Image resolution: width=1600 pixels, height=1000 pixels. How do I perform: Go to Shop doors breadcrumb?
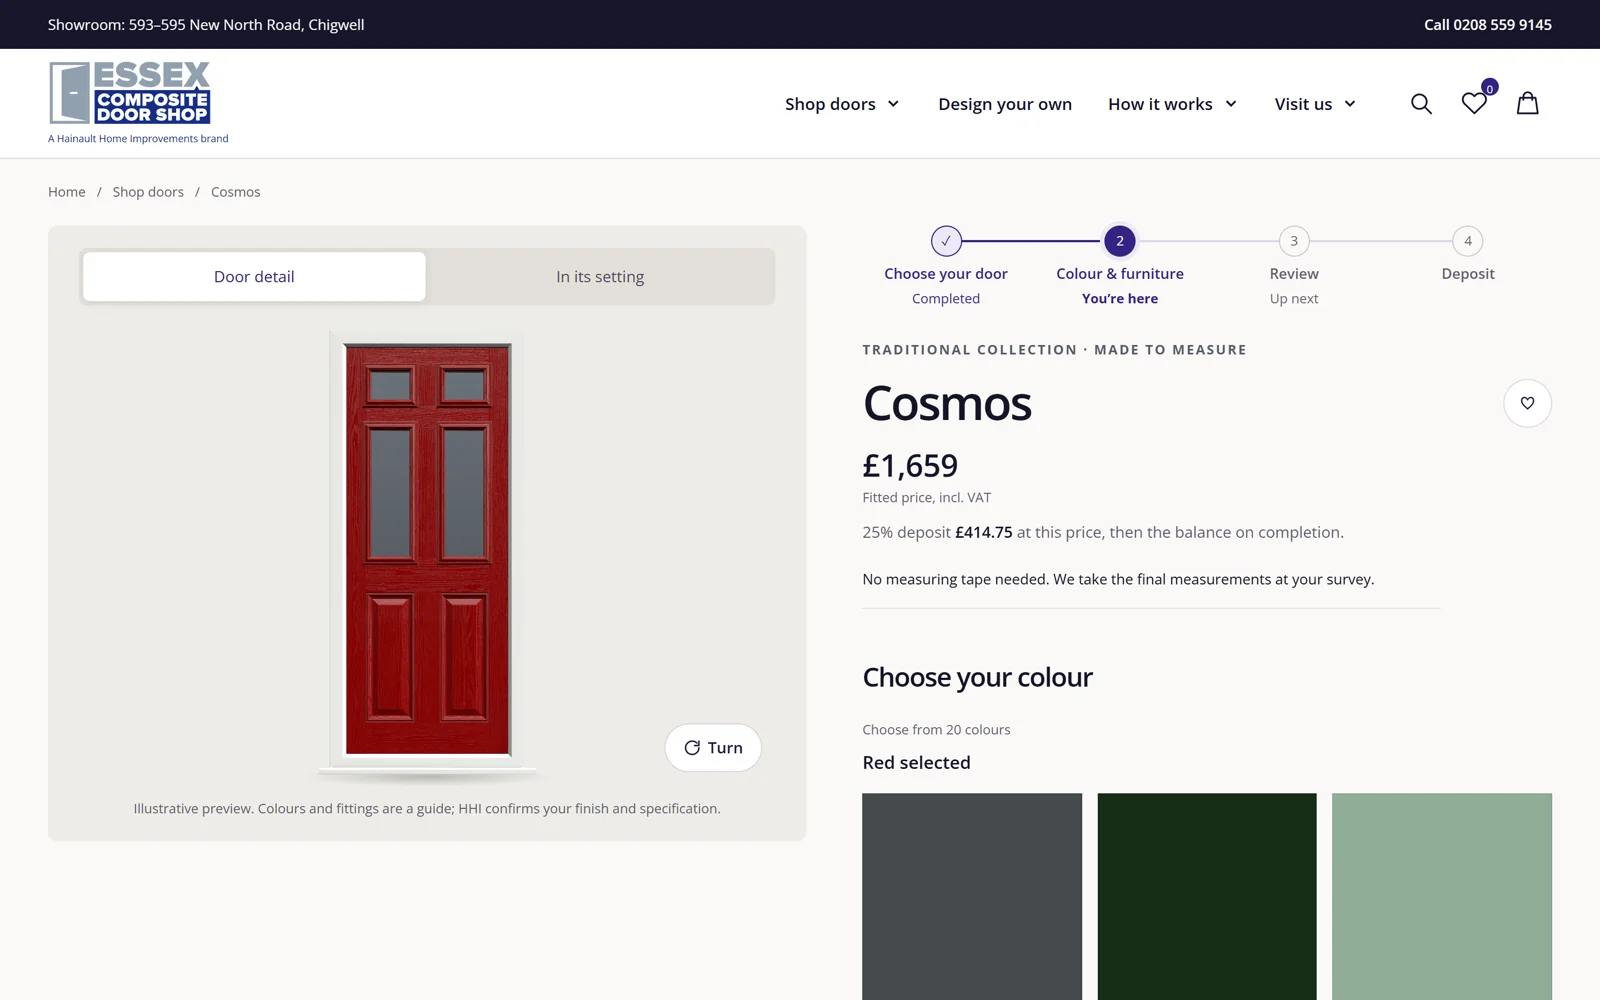point(148,192)
